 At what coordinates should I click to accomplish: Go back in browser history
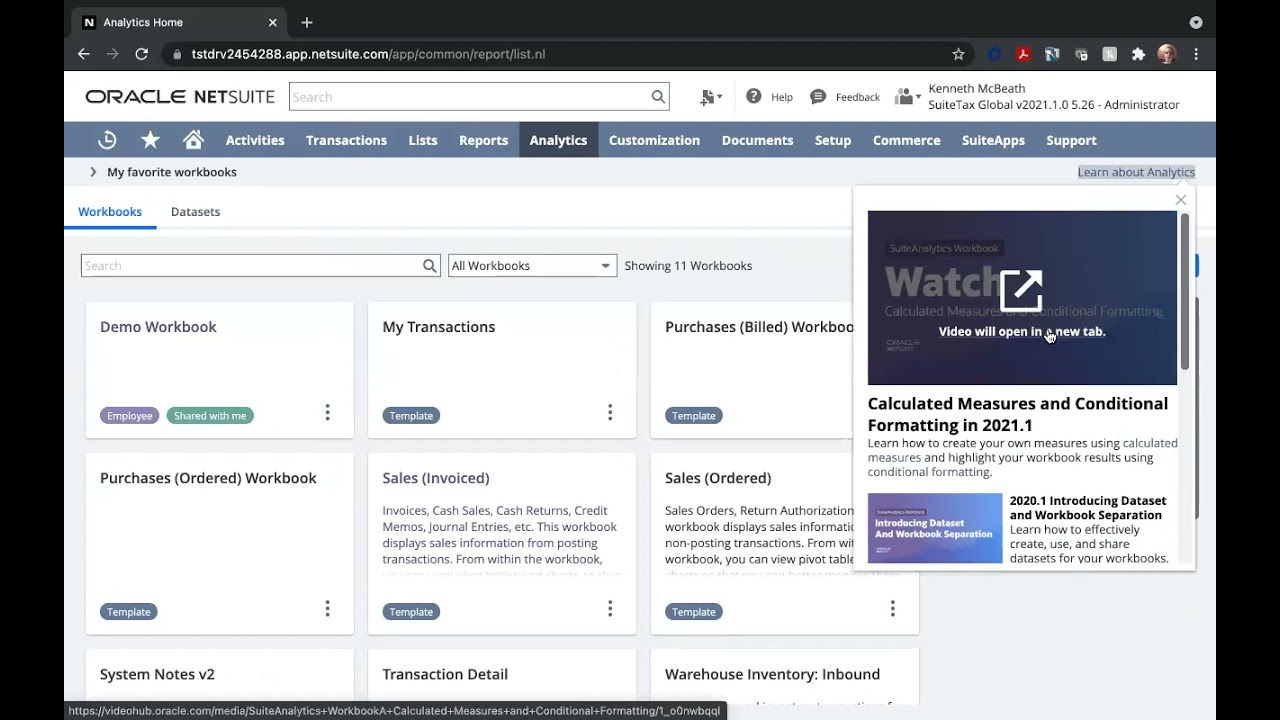(x=84, y=54)
